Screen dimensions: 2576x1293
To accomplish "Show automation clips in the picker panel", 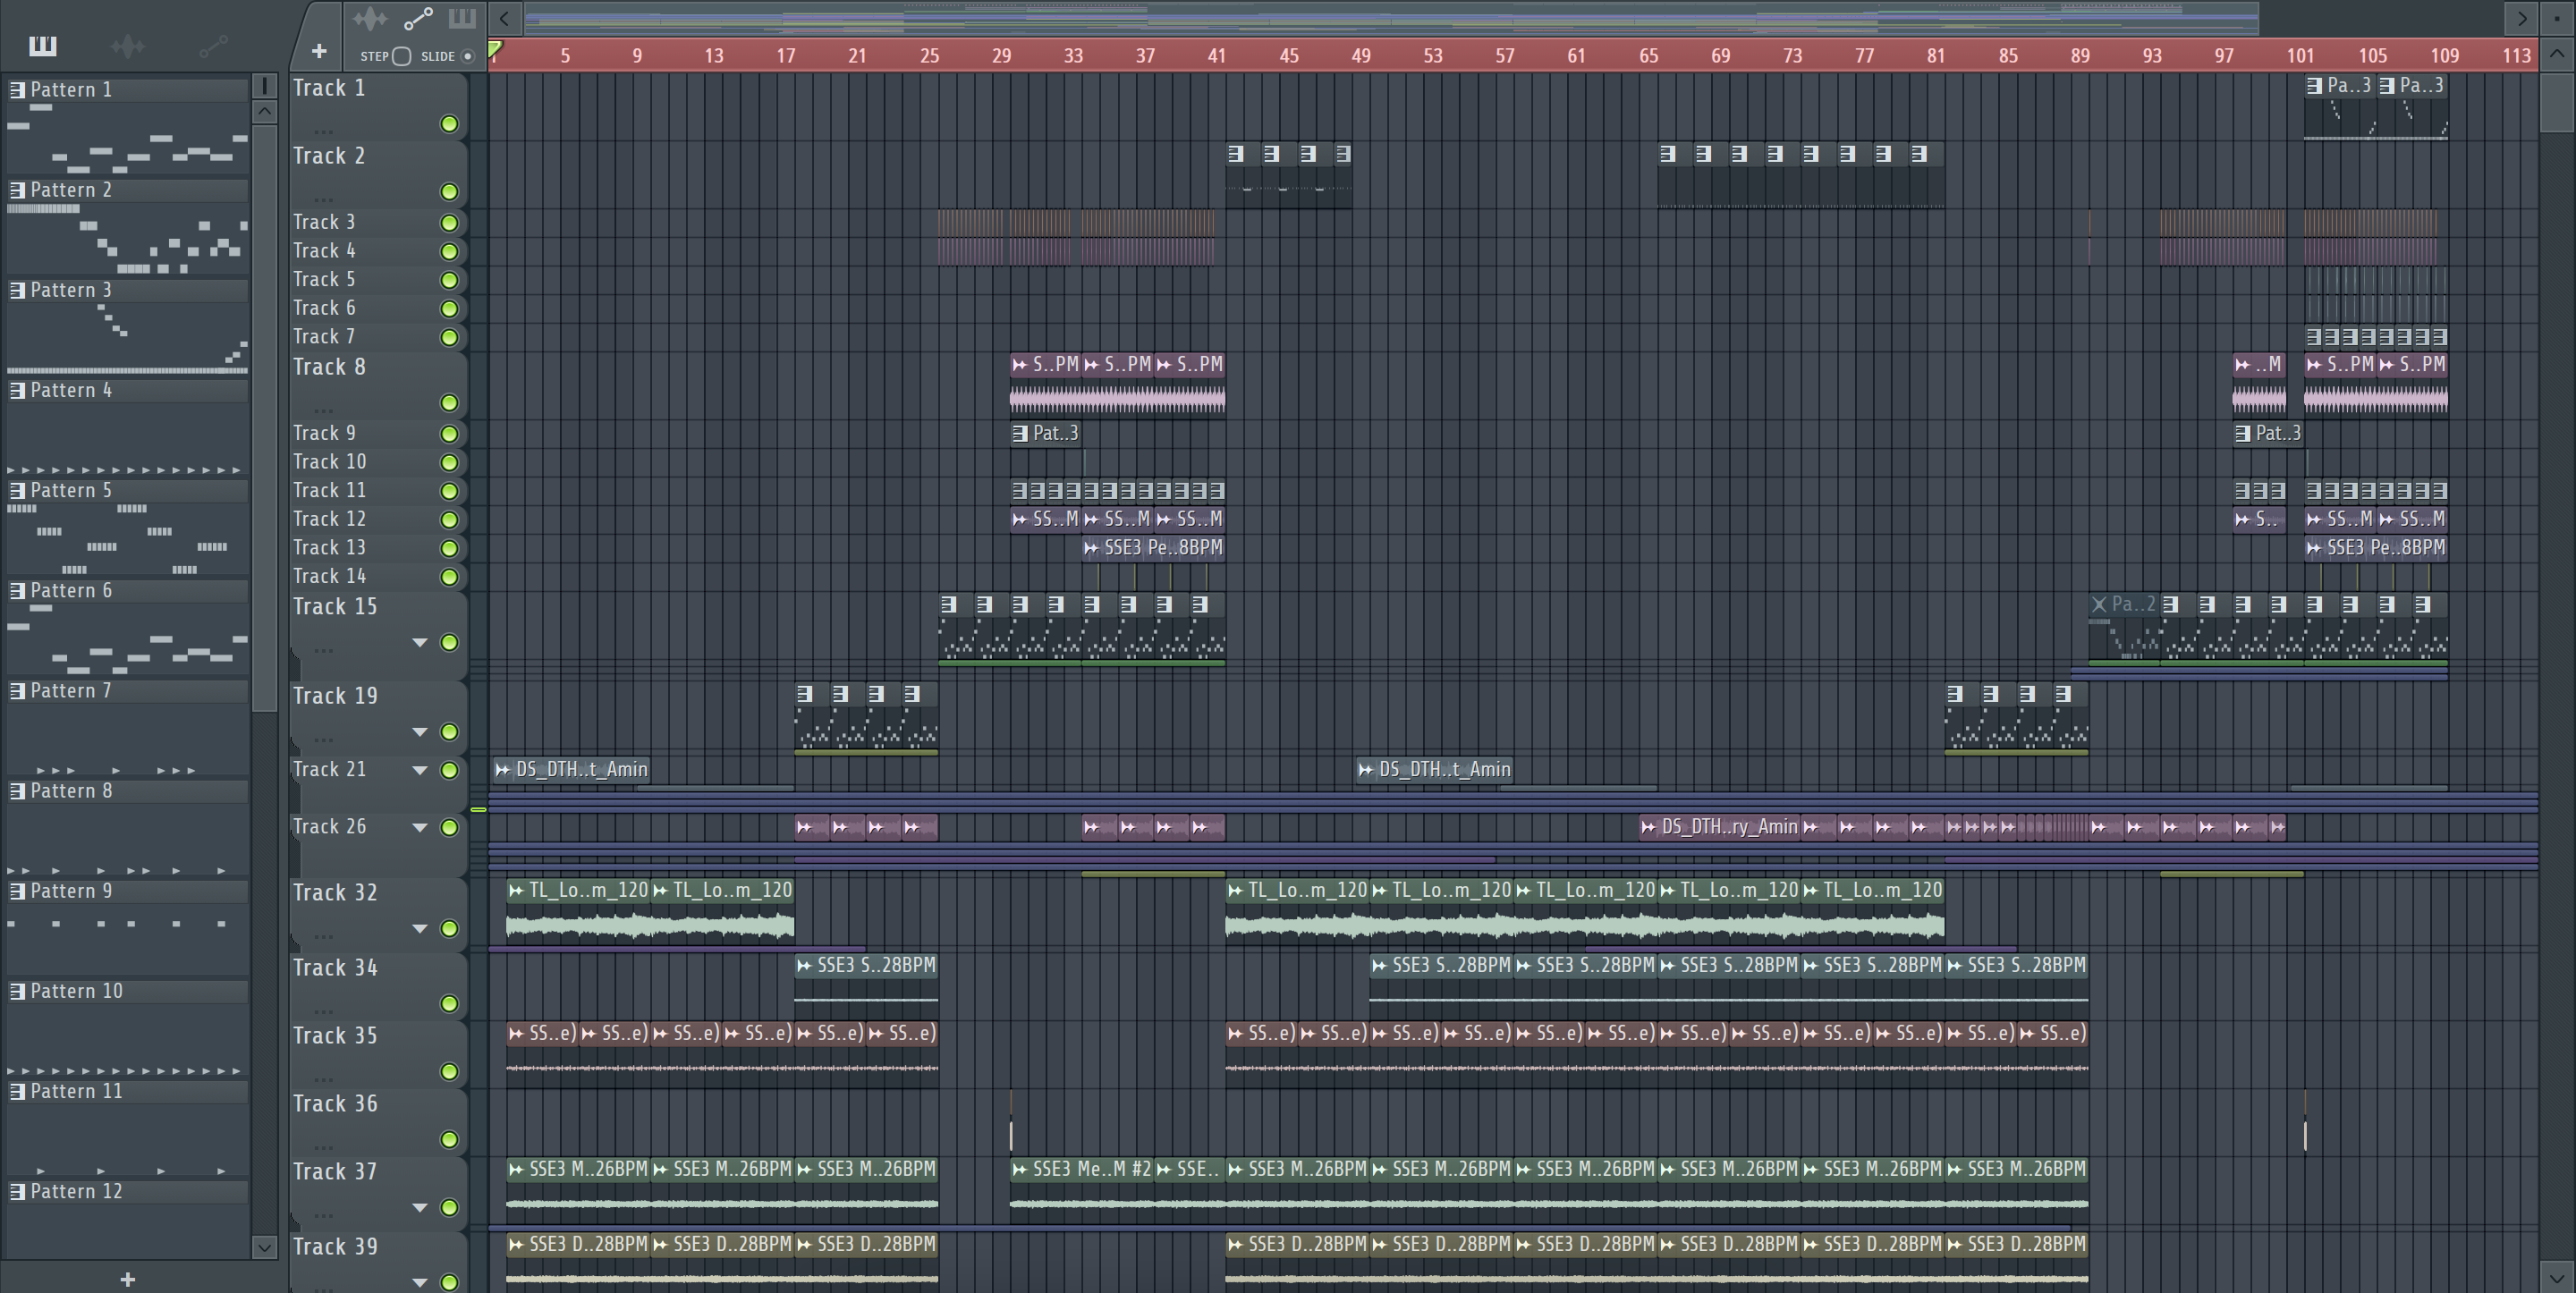I will click(213, 46).
